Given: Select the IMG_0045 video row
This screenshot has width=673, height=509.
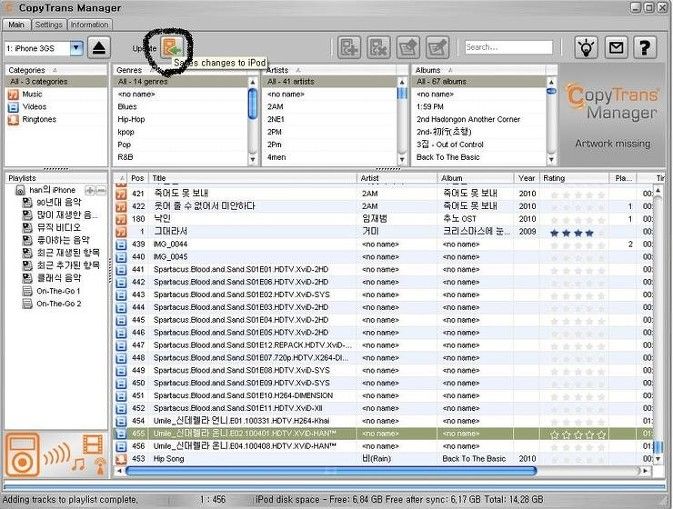Looking at the screenshot, I should tap(382, 257).
